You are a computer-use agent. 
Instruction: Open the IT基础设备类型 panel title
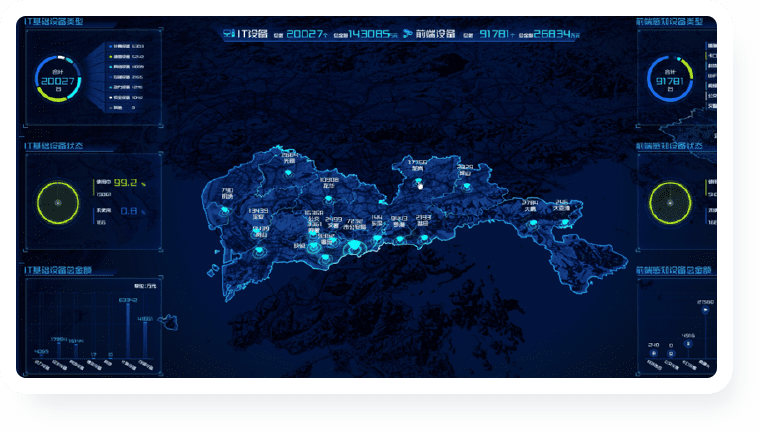coord(54,22)
